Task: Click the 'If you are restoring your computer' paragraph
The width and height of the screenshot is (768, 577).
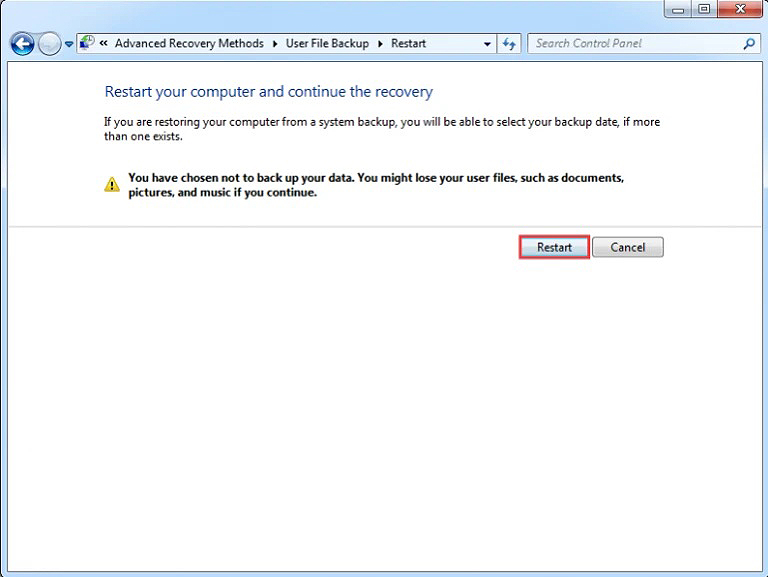Action: coord(382,129)
